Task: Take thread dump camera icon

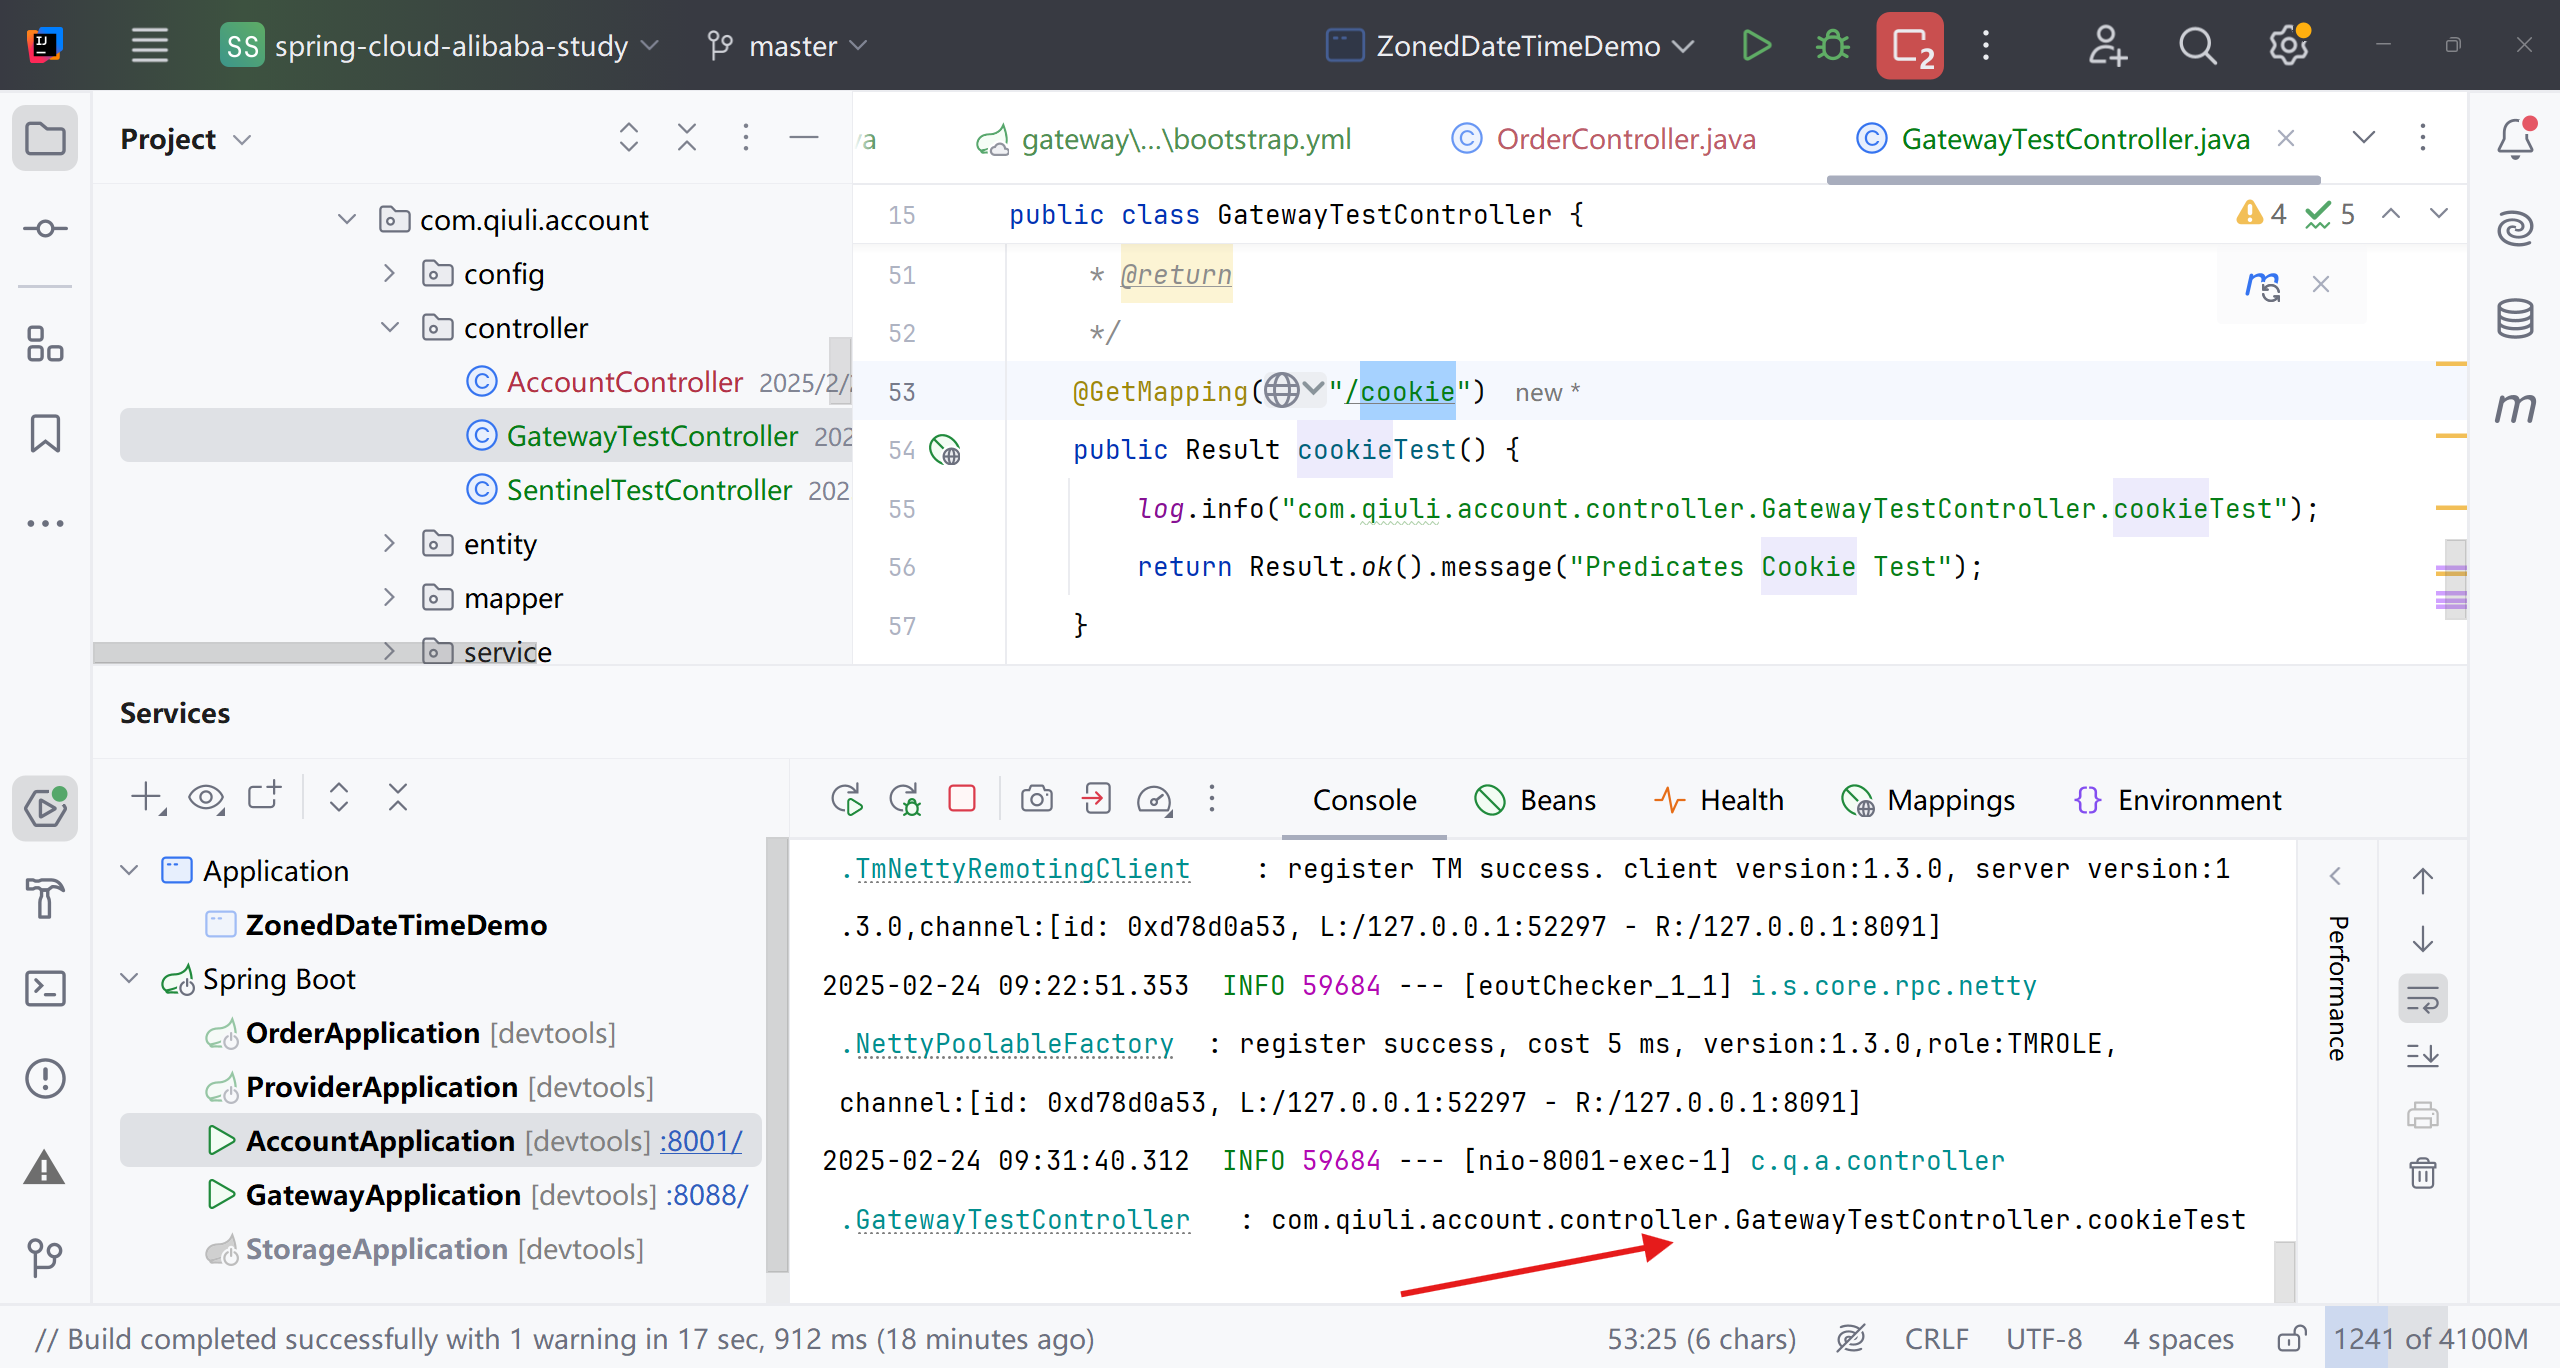Action: 1037,799
